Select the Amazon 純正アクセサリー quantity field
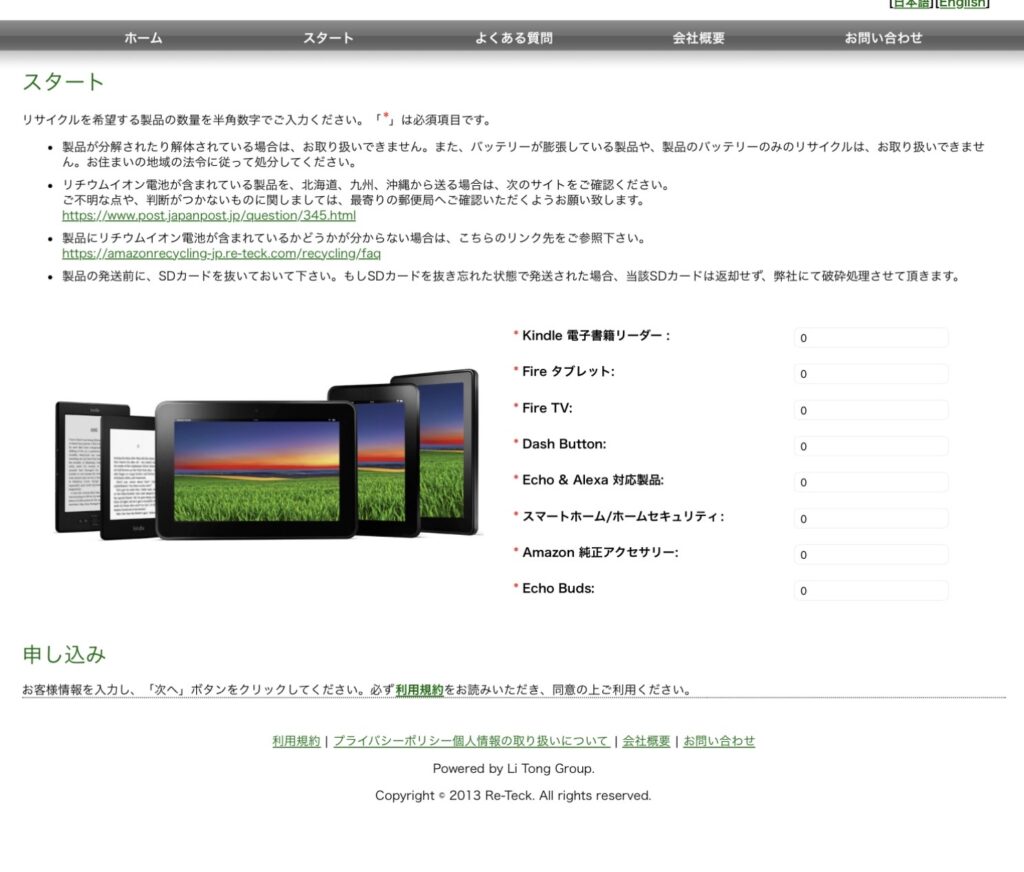Image resolution: width=1024 pixels, height=872 pixels. point(870,554)
